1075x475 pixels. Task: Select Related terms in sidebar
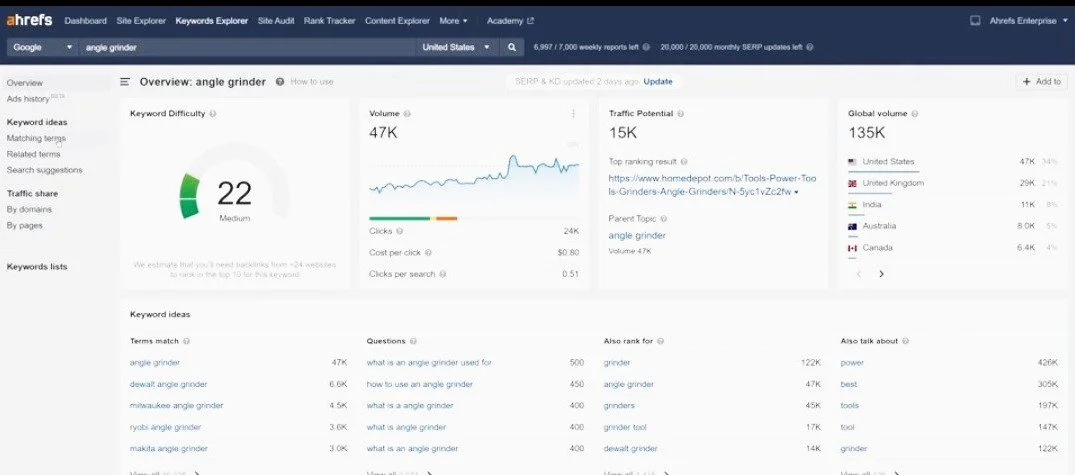click(x=34, y=154)
